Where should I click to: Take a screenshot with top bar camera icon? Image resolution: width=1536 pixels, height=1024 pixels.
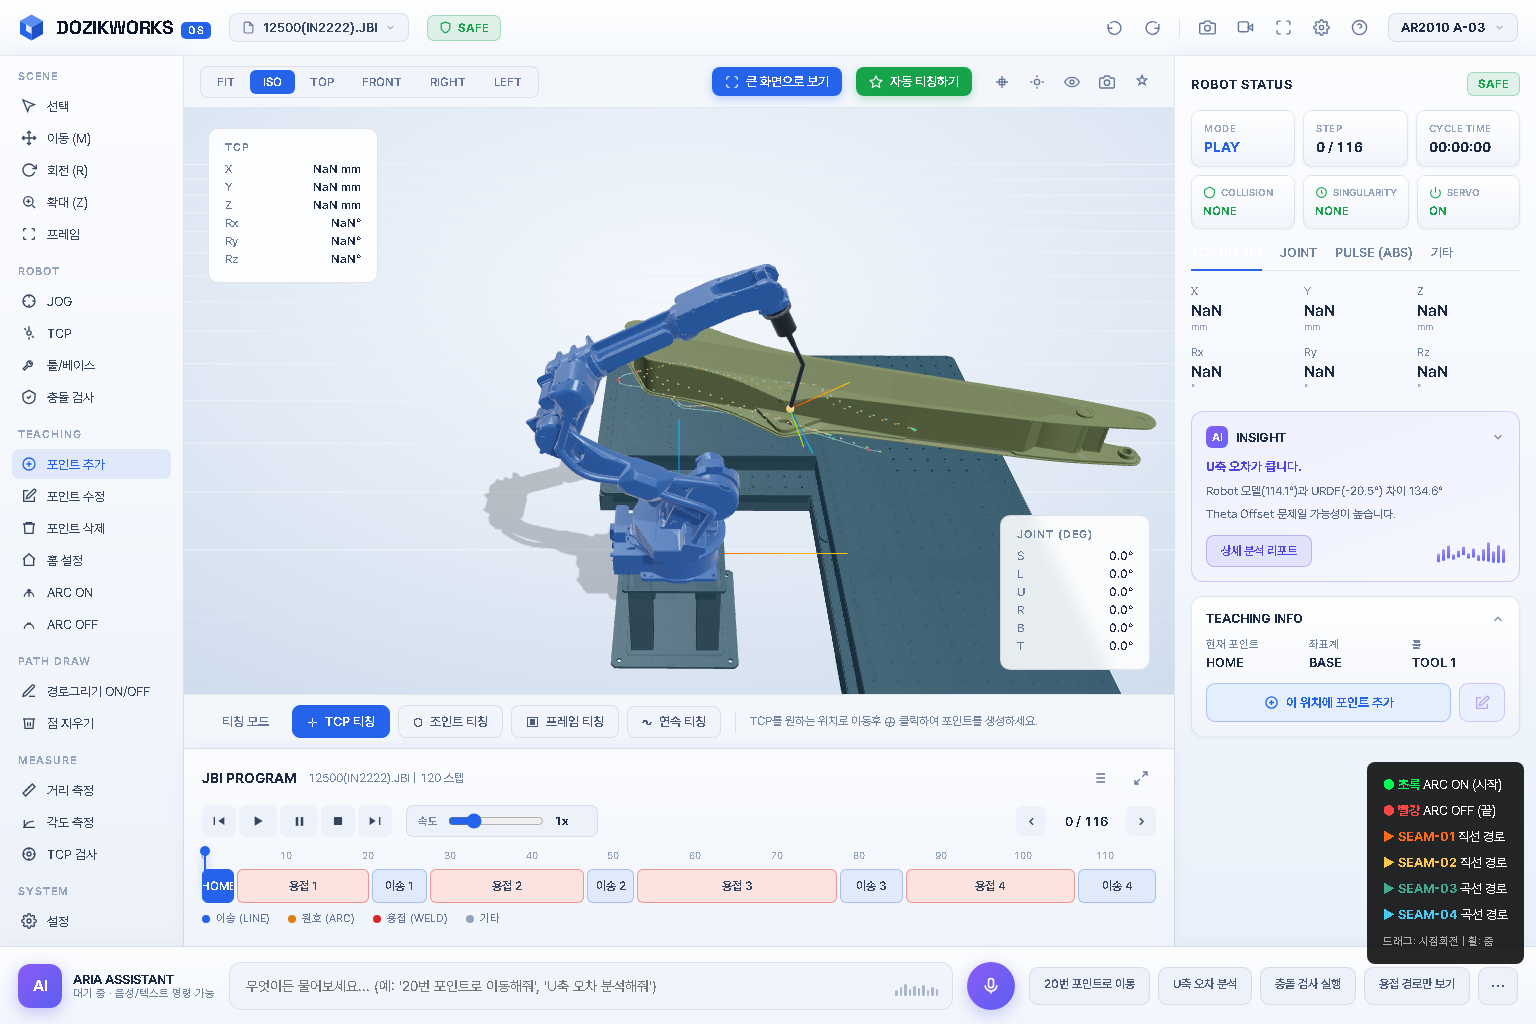pyautogui.click(x=1207, y=28)
